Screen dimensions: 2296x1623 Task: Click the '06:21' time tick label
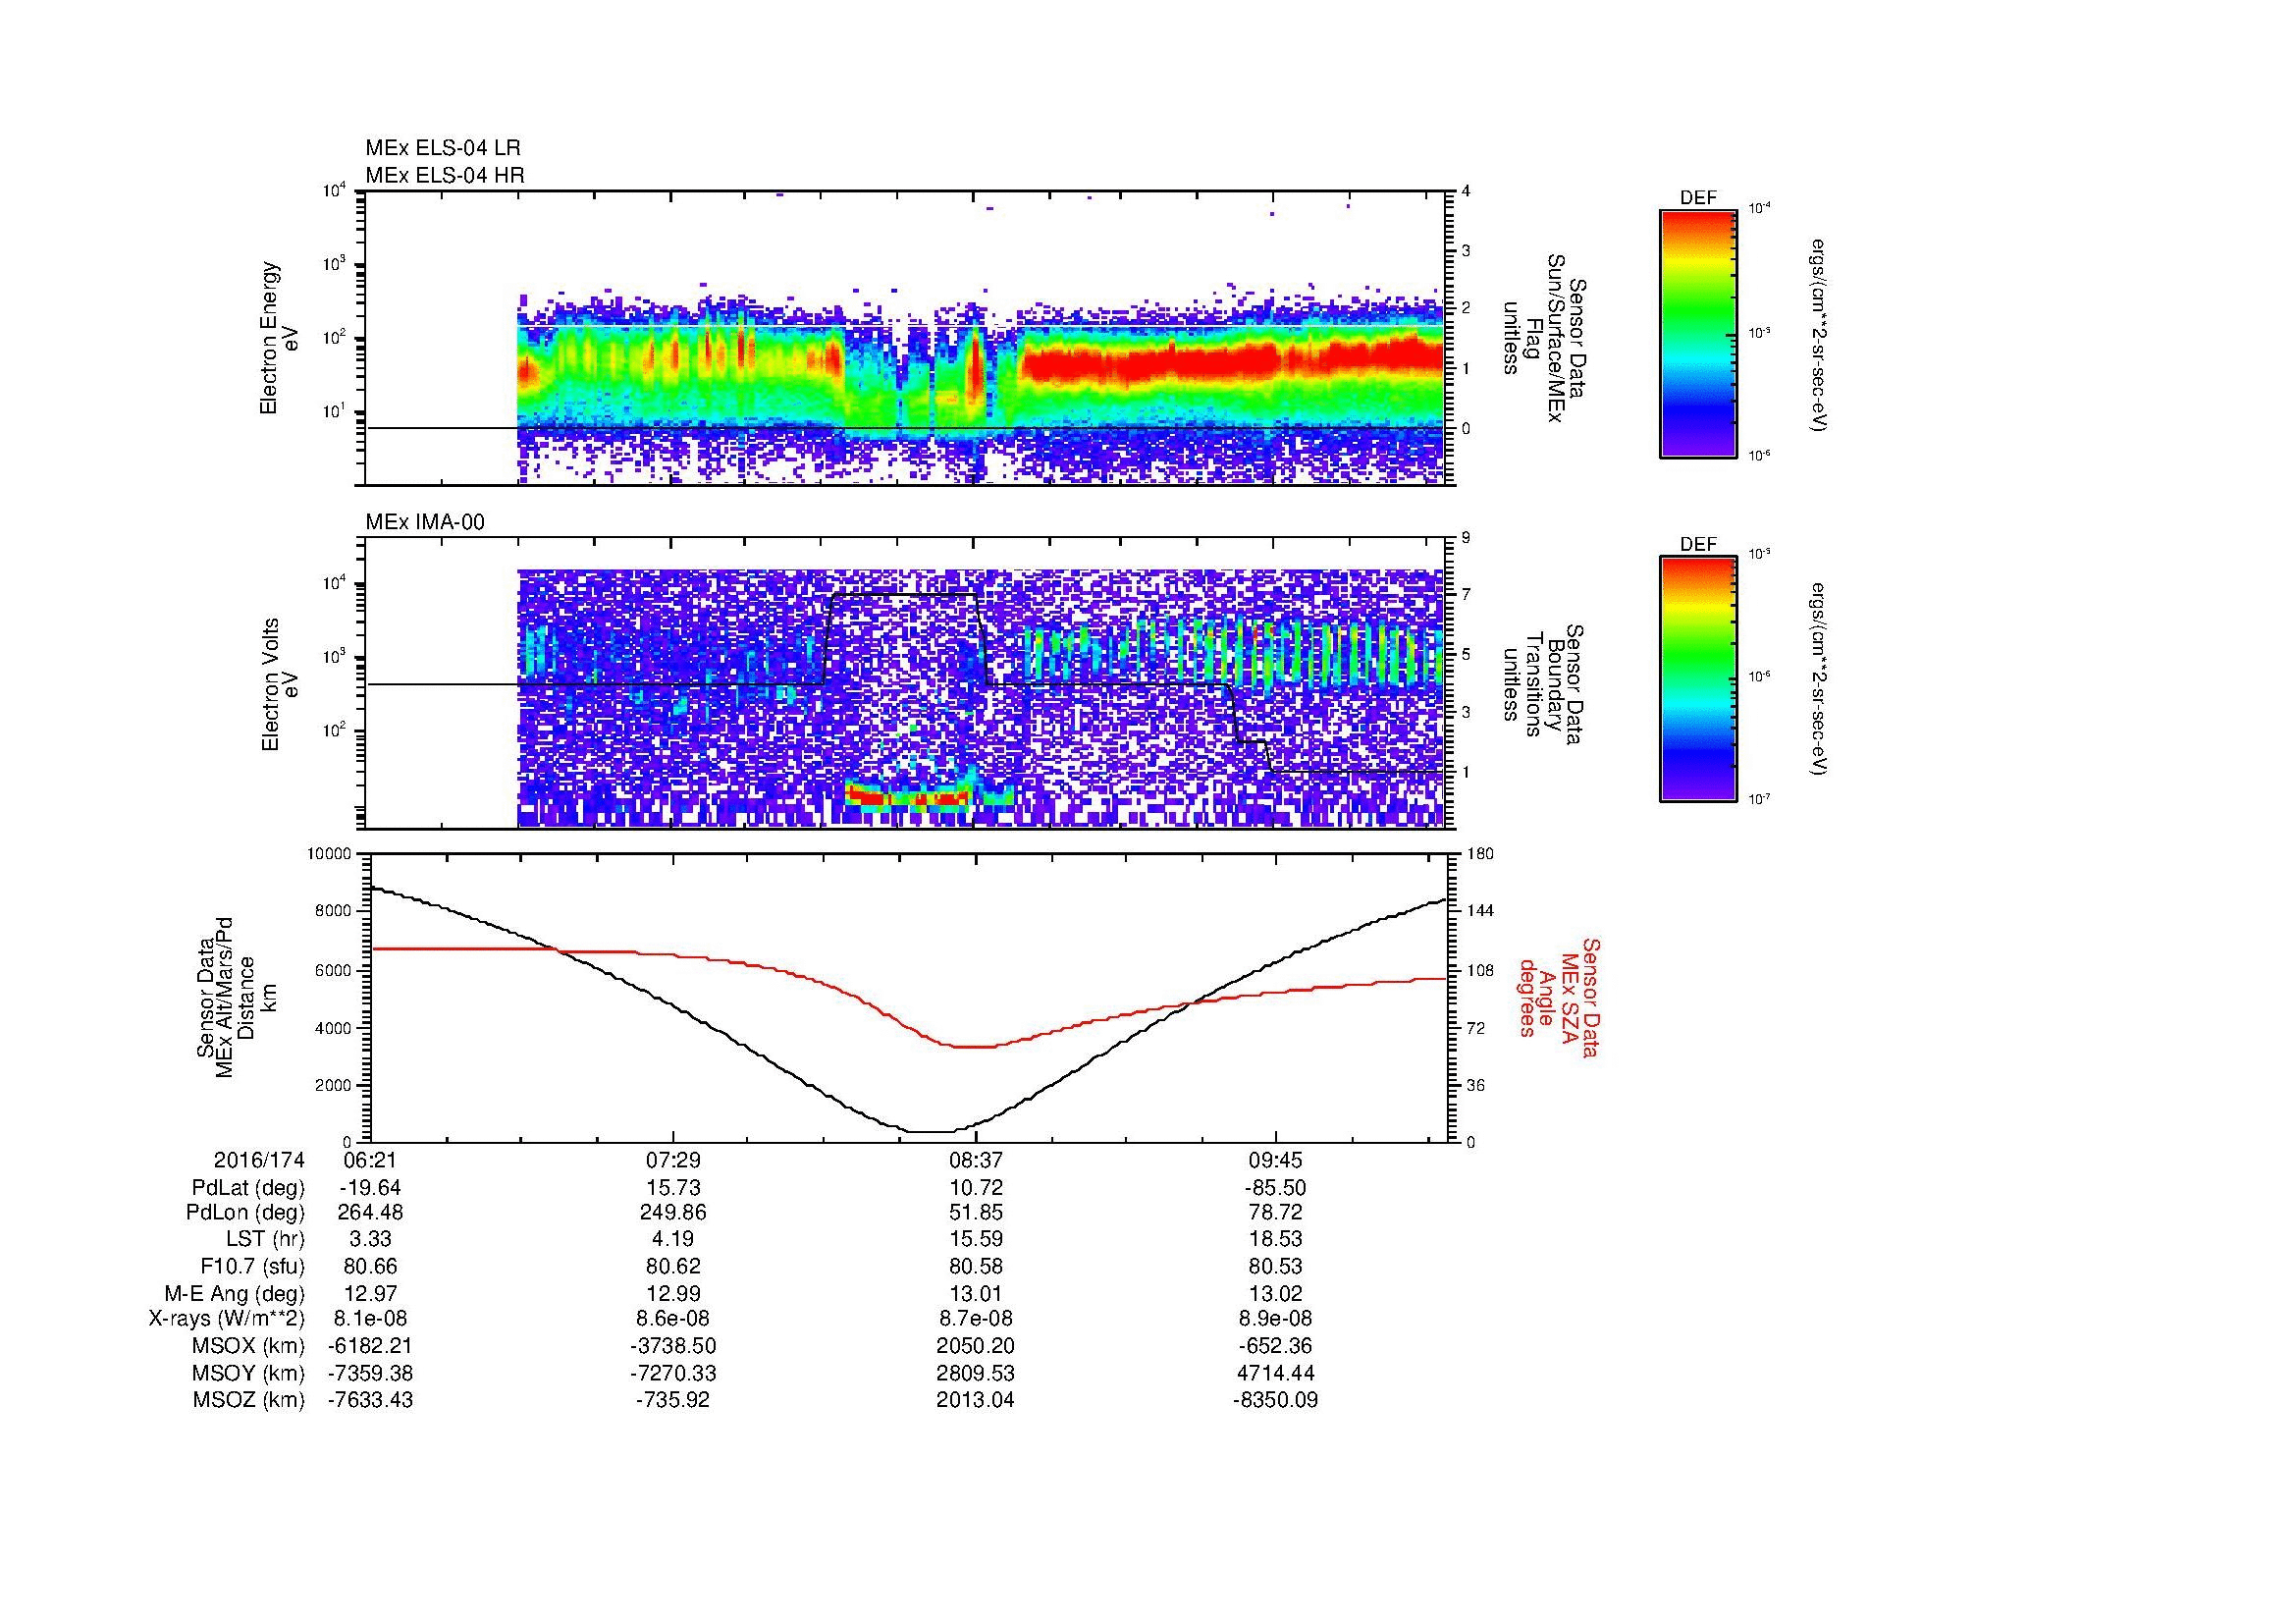(370, 1160)
